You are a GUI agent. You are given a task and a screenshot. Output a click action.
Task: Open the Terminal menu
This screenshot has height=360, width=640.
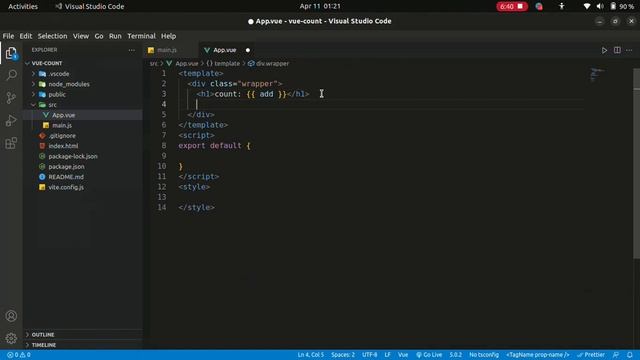click(x=141, y=36)
